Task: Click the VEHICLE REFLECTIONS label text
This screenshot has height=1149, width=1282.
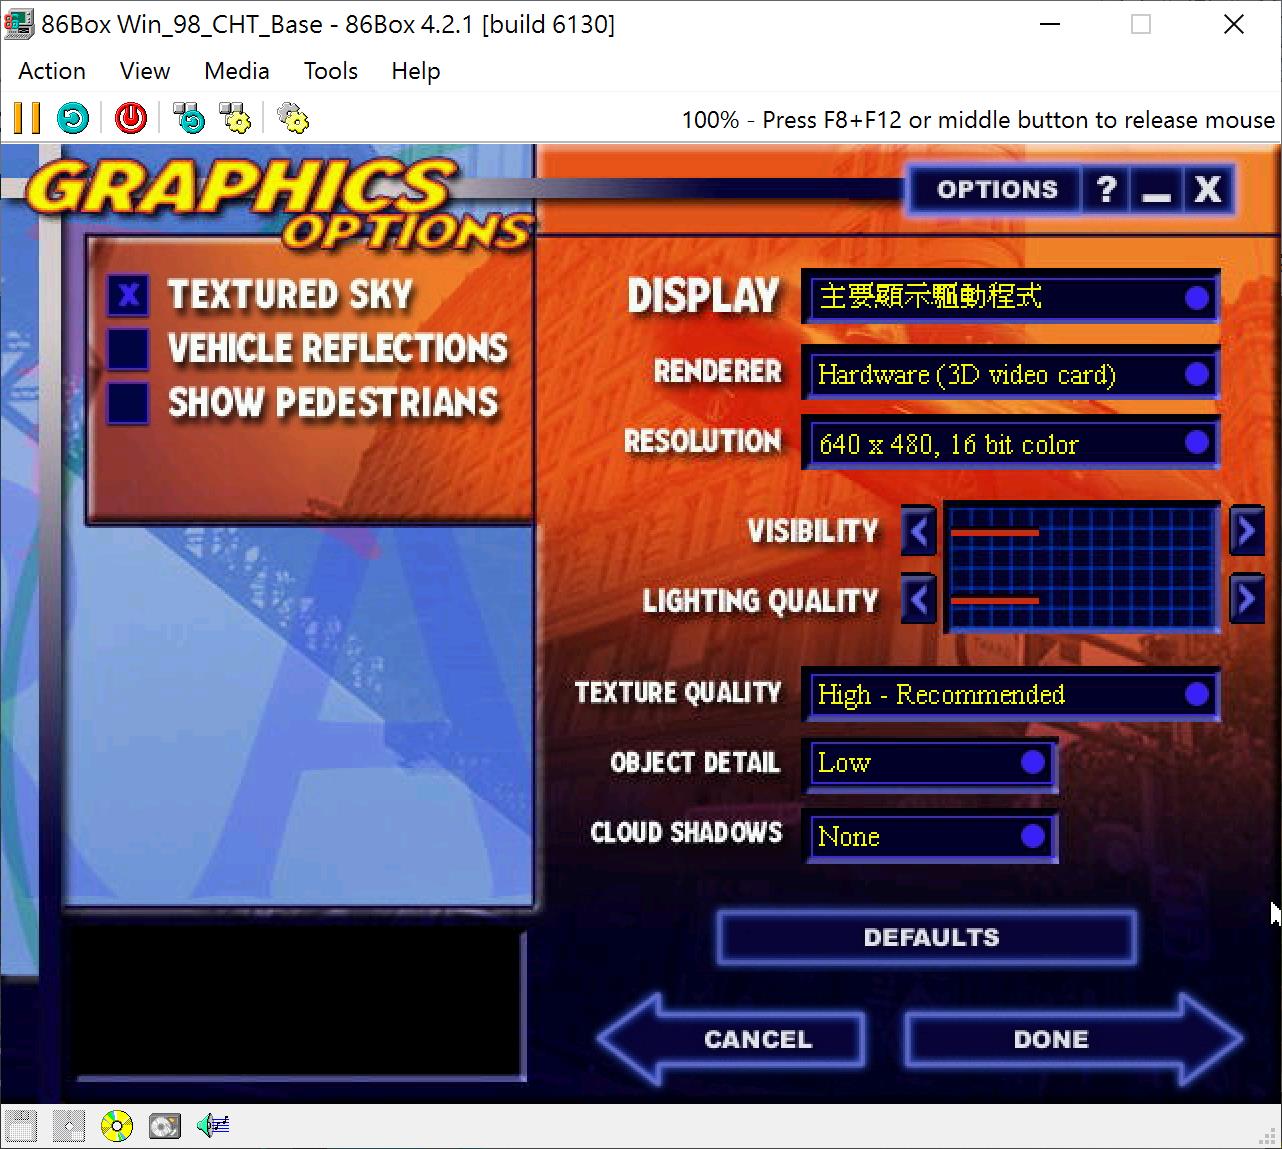Action: tap(338, 349)
